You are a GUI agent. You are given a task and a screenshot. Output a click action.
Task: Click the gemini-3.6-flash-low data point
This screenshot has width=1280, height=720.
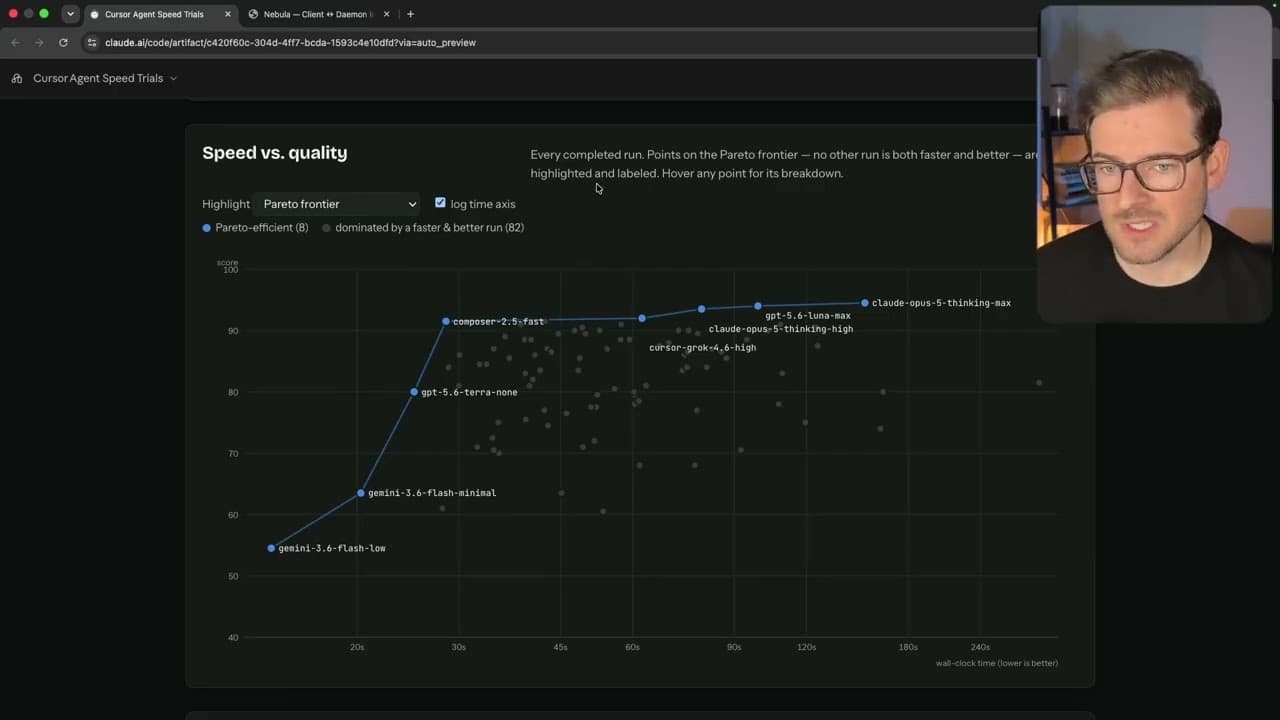[271, 548]
